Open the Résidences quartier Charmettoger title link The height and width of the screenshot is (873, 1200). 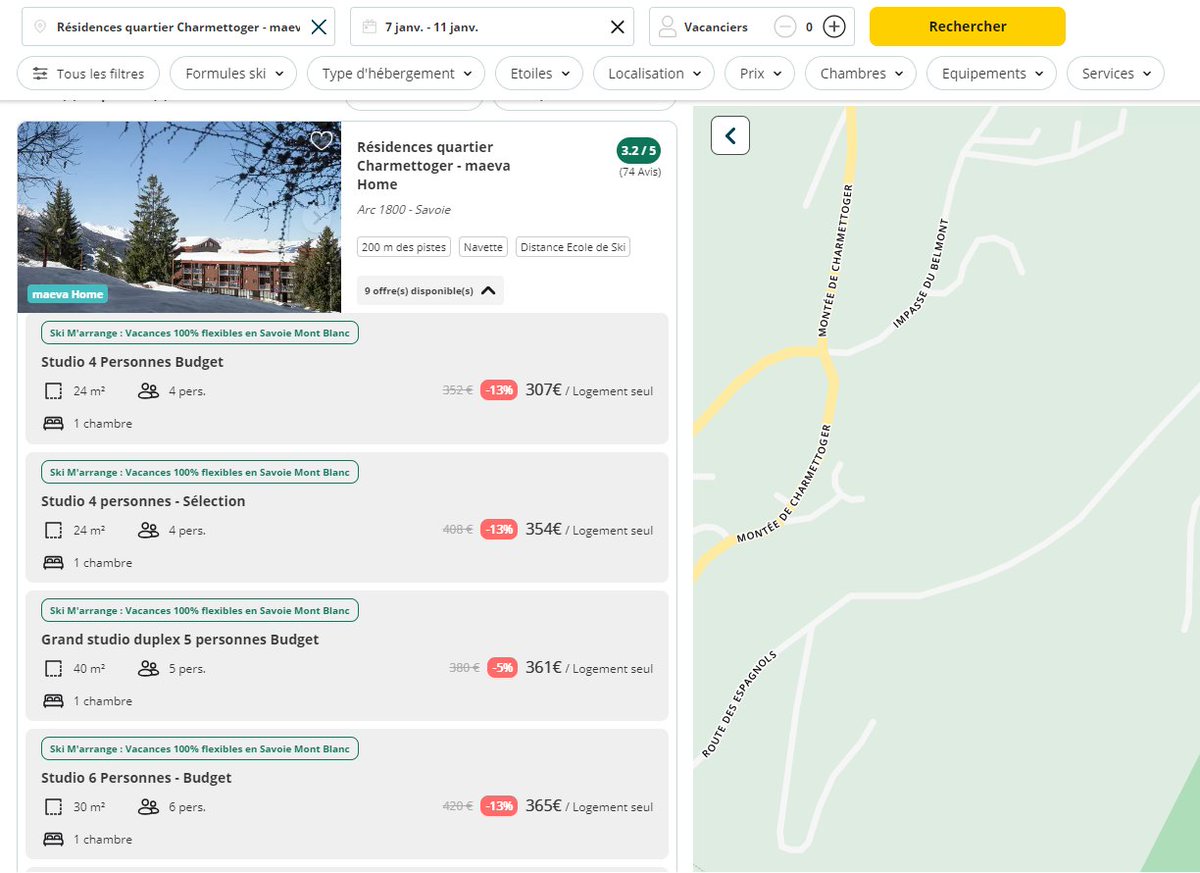click(x=434, y=166)
